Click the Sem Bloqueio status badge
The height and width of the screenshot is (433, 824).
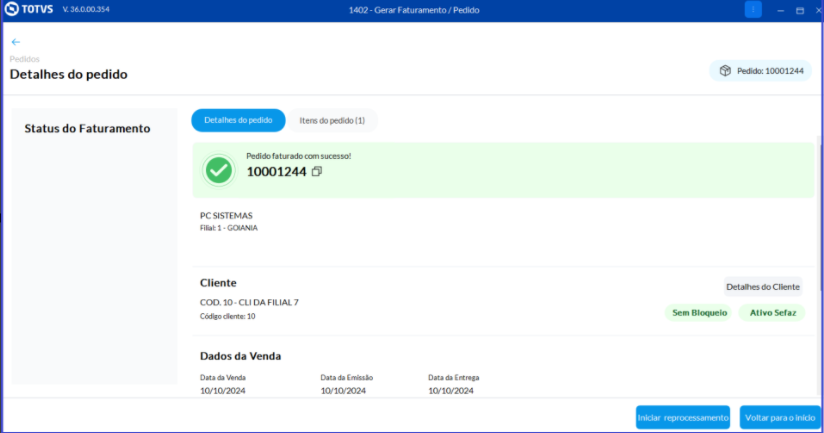tap(699, 313)
